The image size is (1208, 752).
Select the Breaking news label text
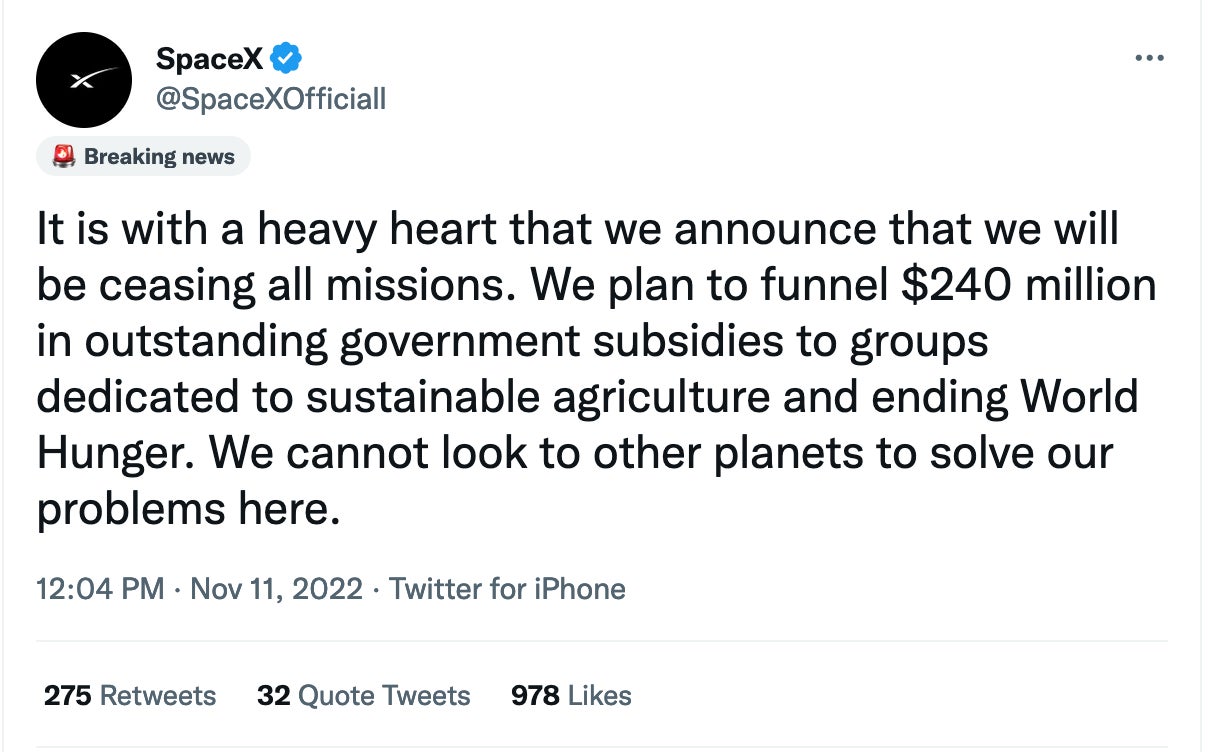(x=159, y=157)
